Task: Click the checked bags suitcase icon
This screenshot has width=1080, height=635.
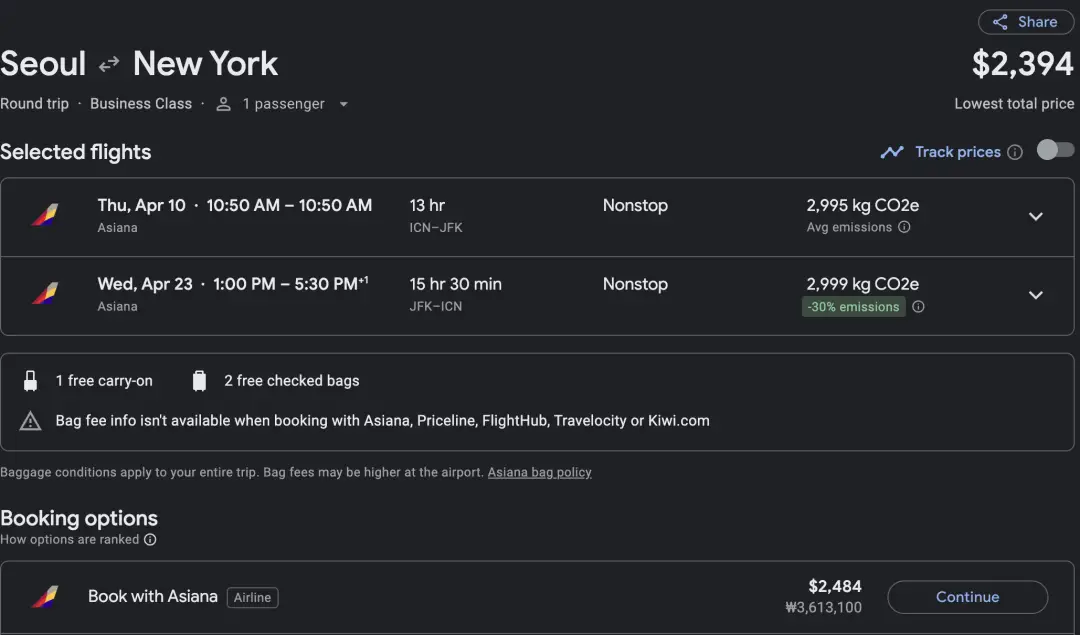Action: click(x=199, y=381)
